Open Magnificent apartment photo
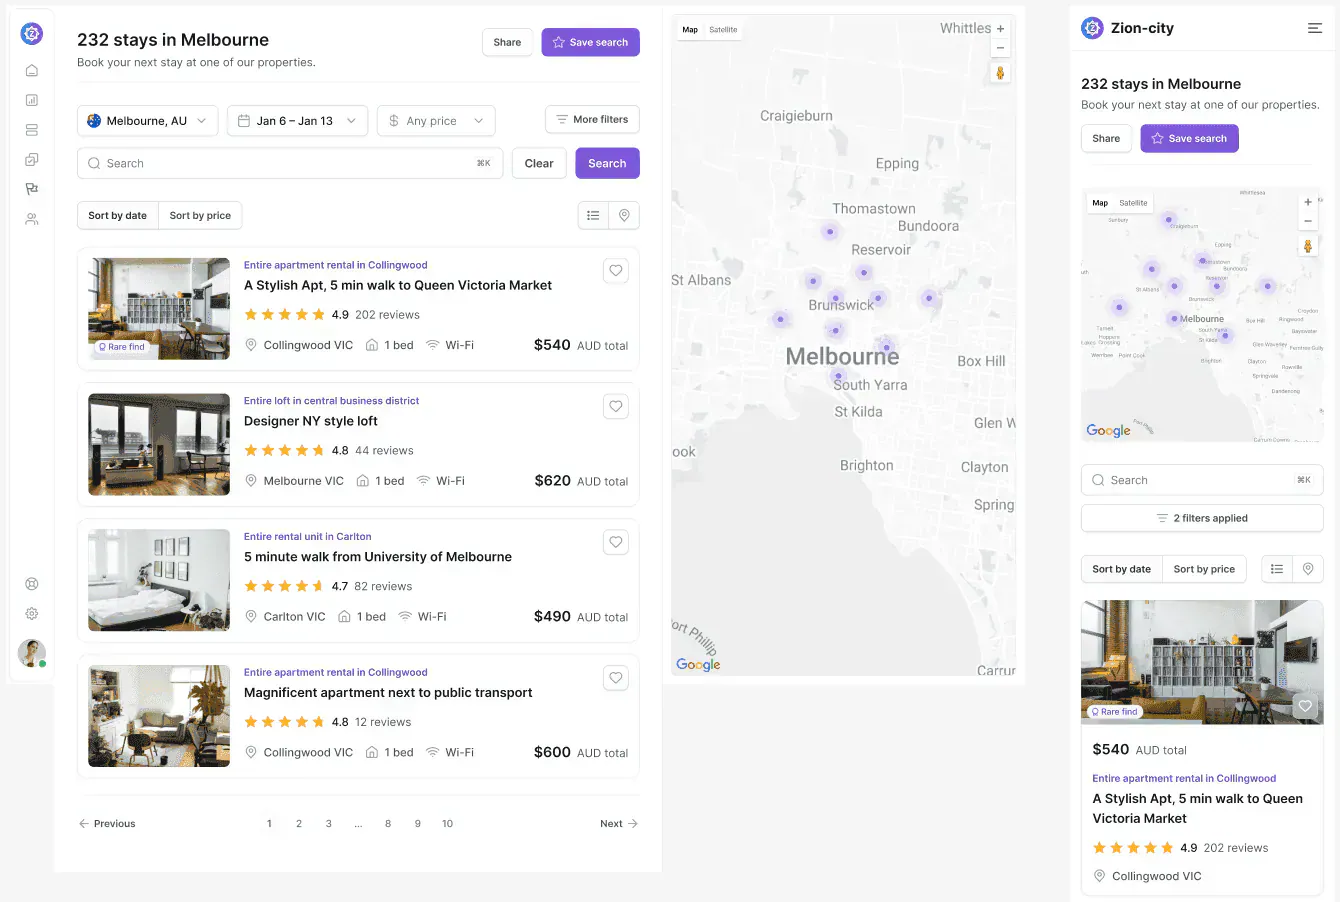1340x902 pixels. 159,716
